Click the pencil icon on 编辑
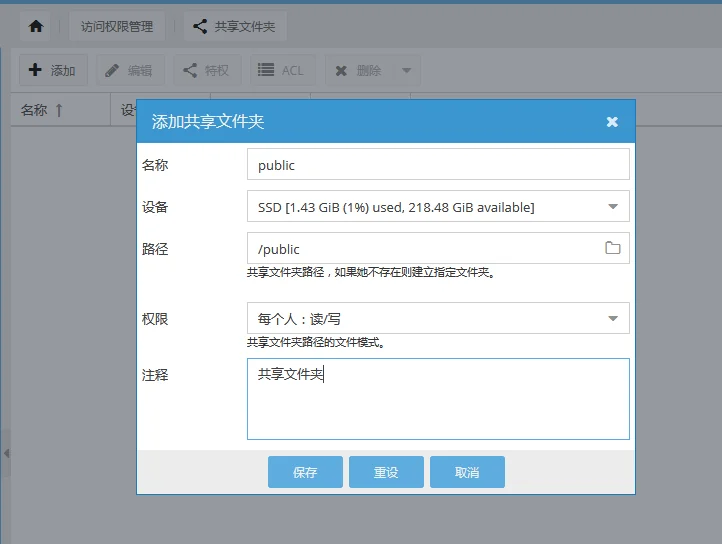 click(111, 70)
